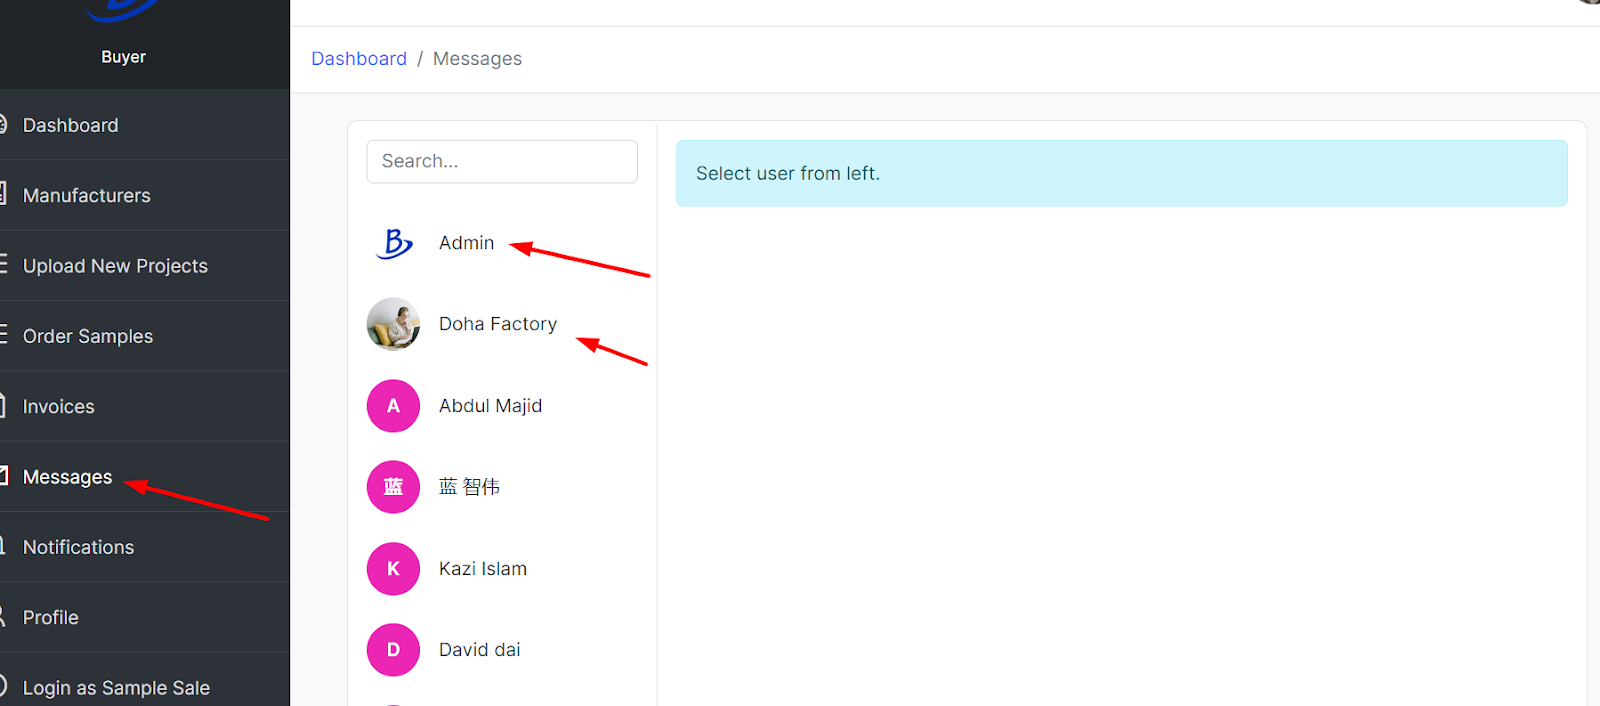Select the Doha Factory chat by name
1600x706 pixels.
tap(498, 324)
